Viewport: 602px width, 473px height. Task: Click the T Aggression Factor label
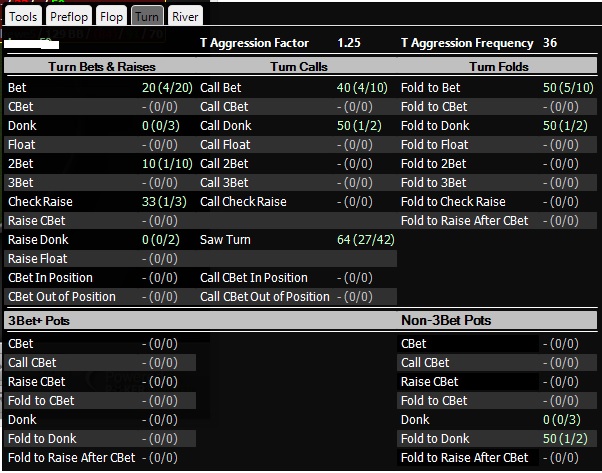click(x=255, y=43)
